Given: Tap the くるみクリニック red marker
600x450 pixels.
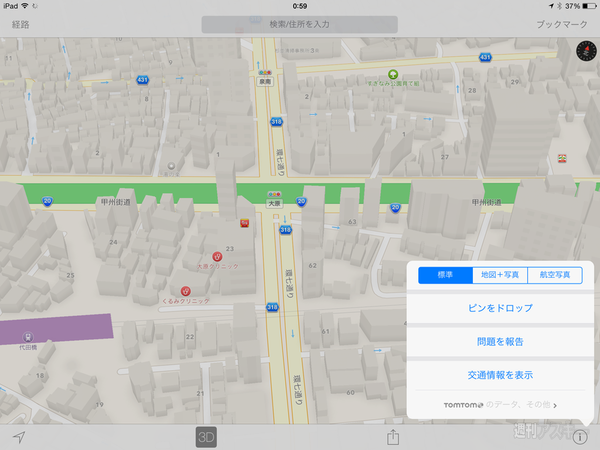Looking at the screenshot, I should (186, 291).
